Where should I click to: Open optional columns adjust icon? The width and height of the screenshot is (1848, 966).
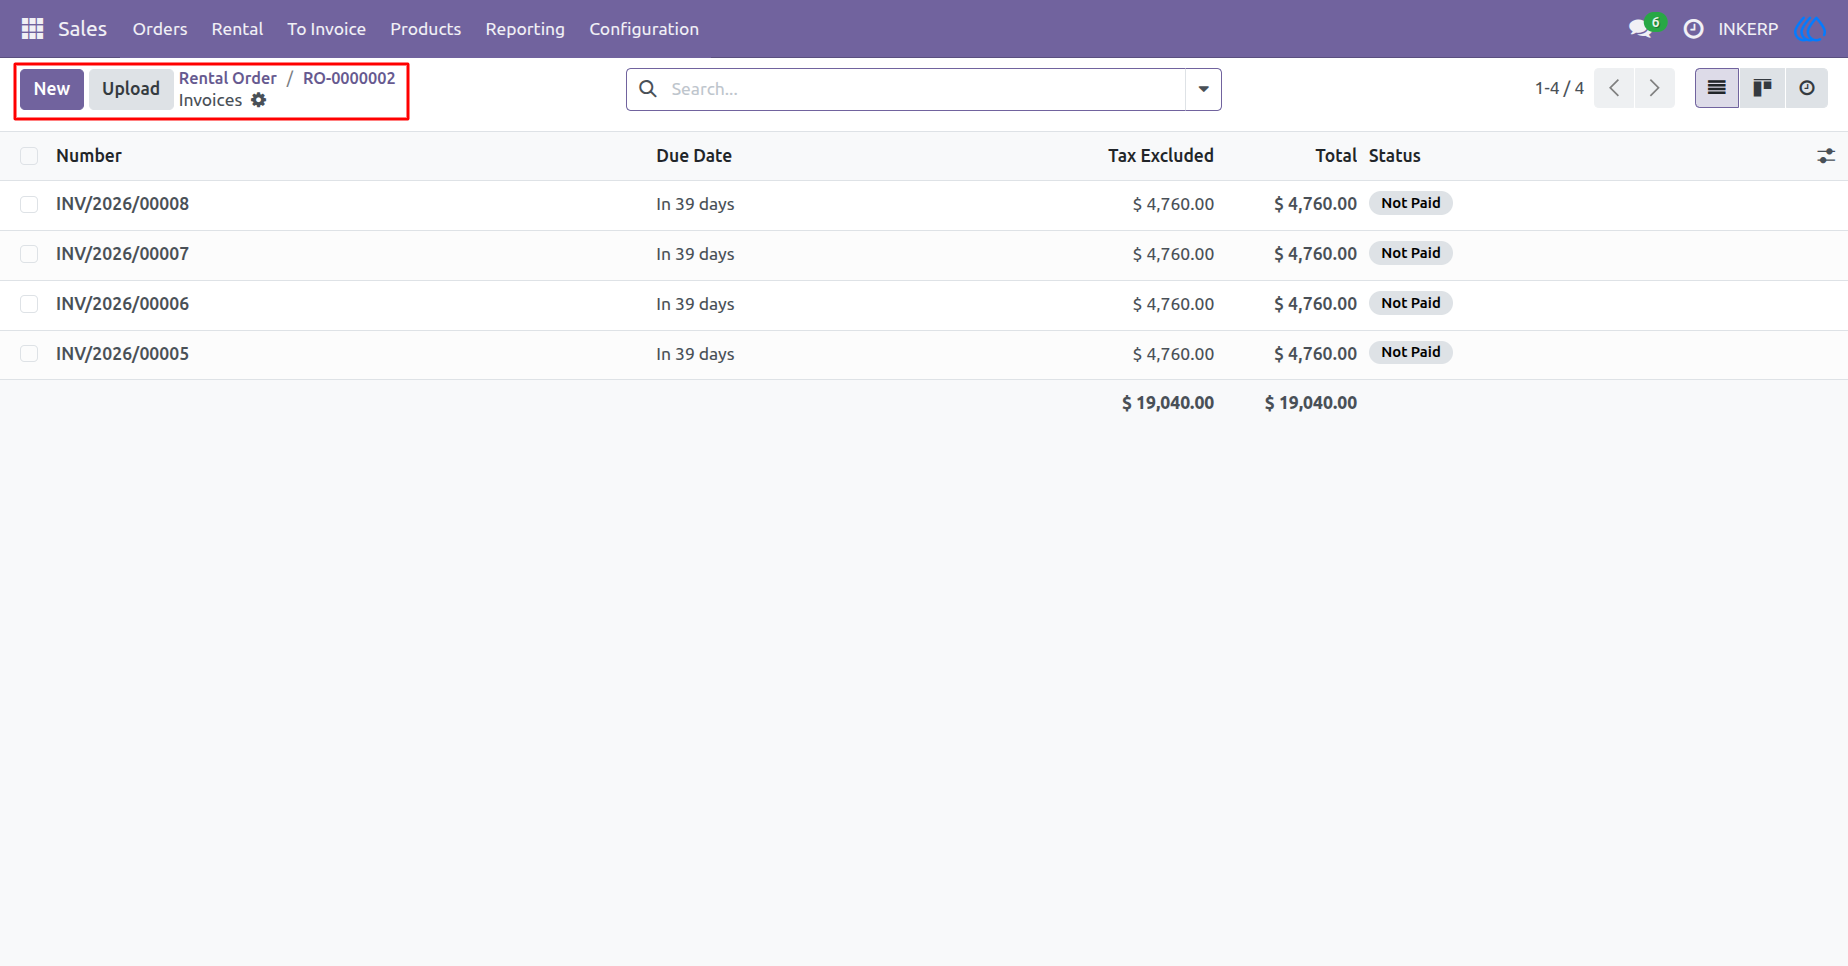coord(1826,156)
